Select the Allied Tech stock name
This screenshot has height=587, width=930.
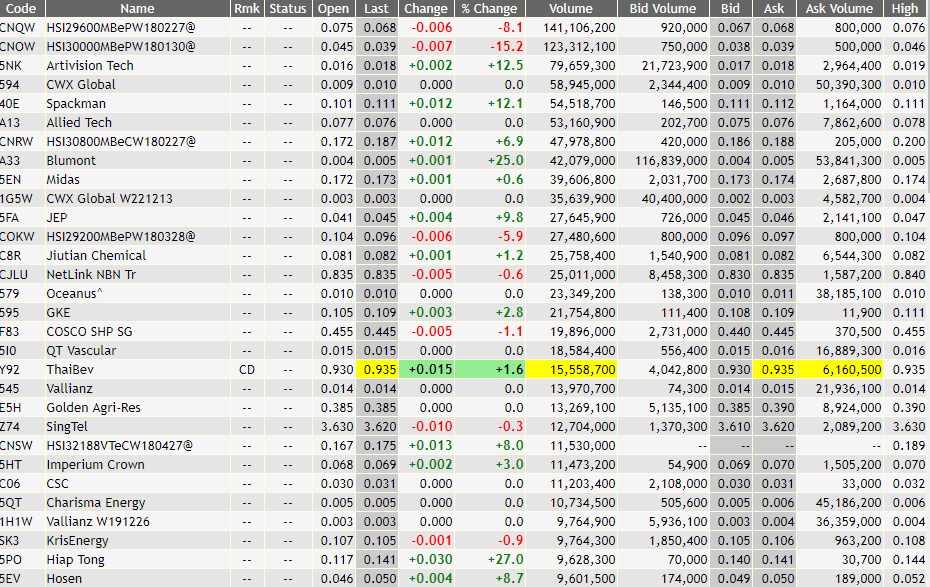79,122
